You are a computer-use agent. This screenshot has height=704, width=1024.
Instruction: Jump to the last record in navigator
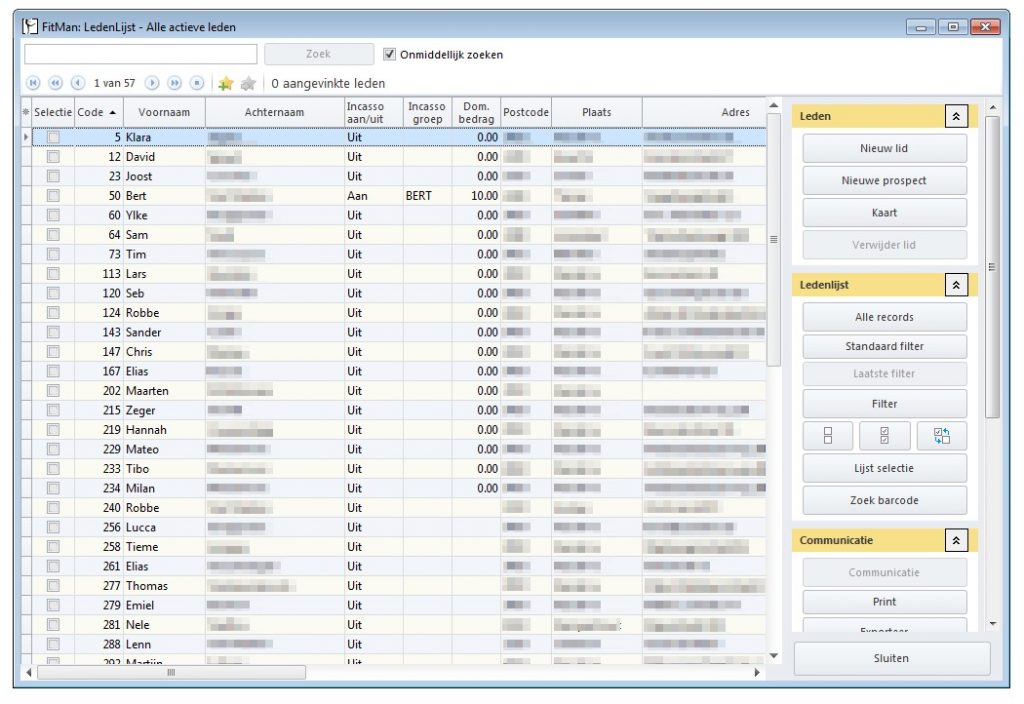coord(197,83)
